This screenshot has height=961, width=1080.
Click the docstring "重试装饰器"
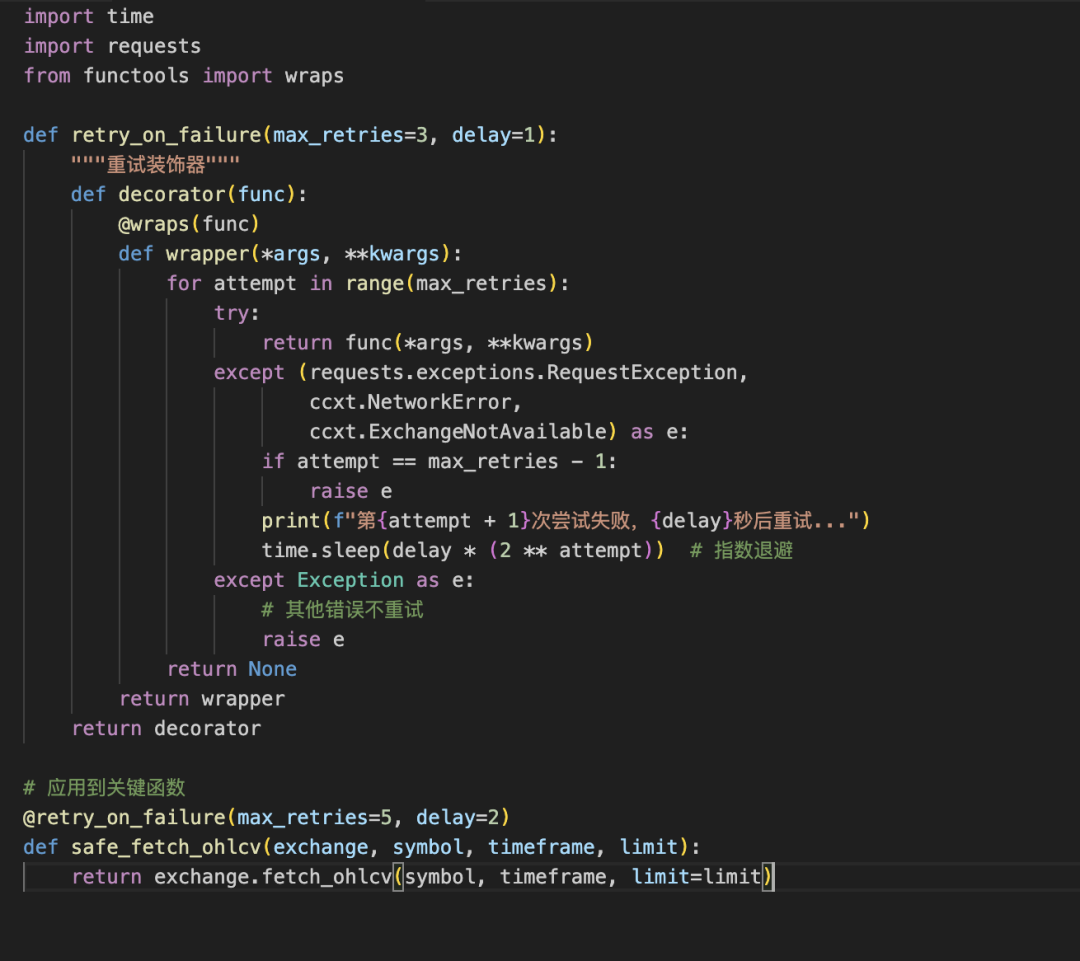156,165
